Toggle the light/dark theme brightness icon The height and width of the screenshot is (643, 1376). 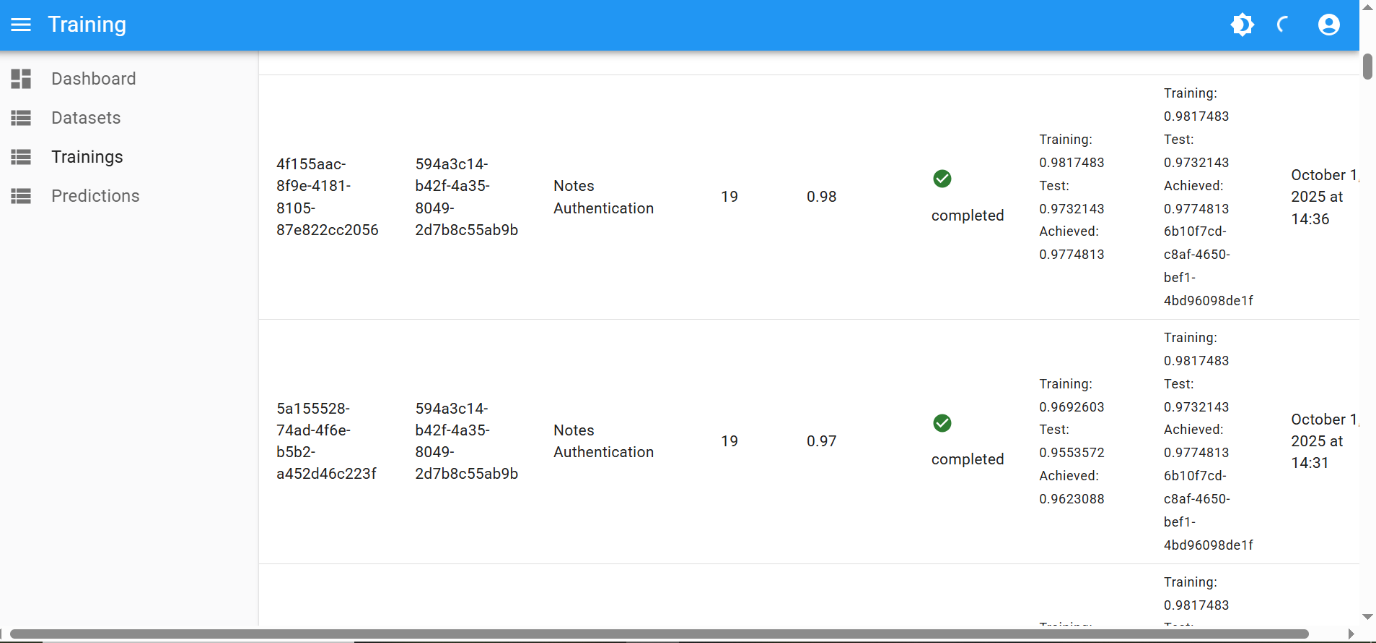[1242, 25]
